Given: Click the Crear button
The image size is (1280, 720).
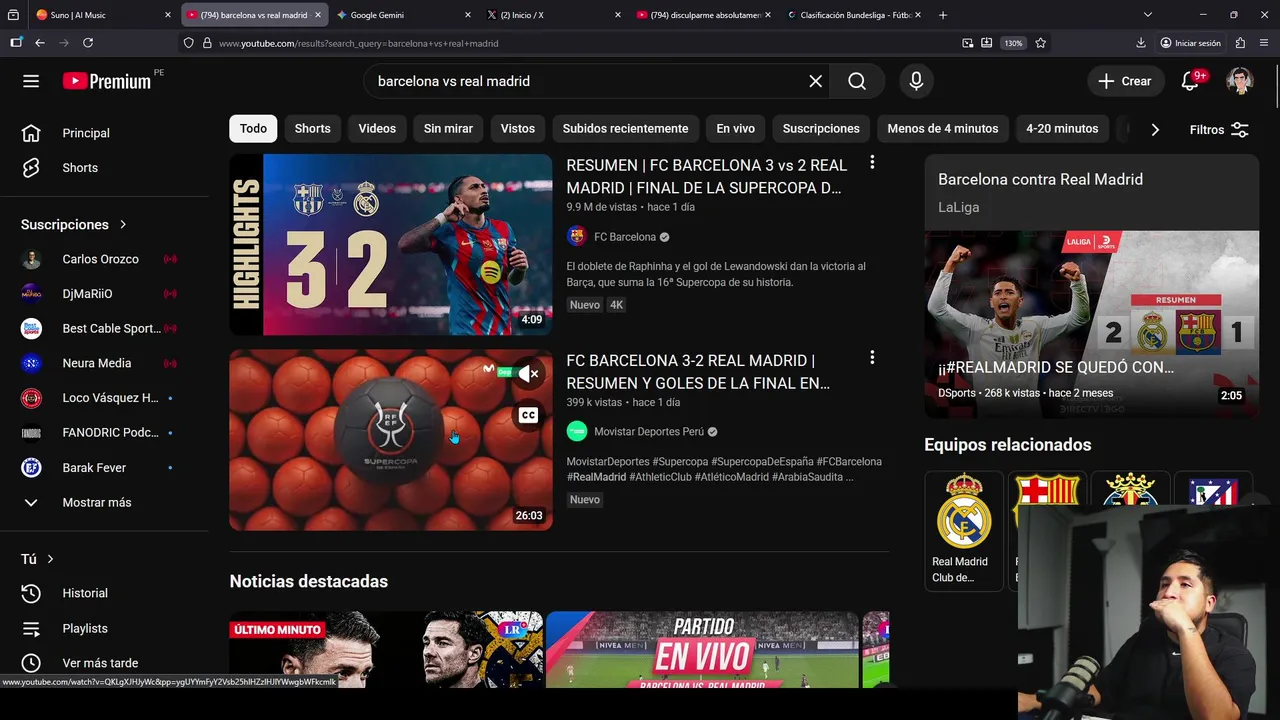Looking at the screenshot, I should tap(1125, 81).
